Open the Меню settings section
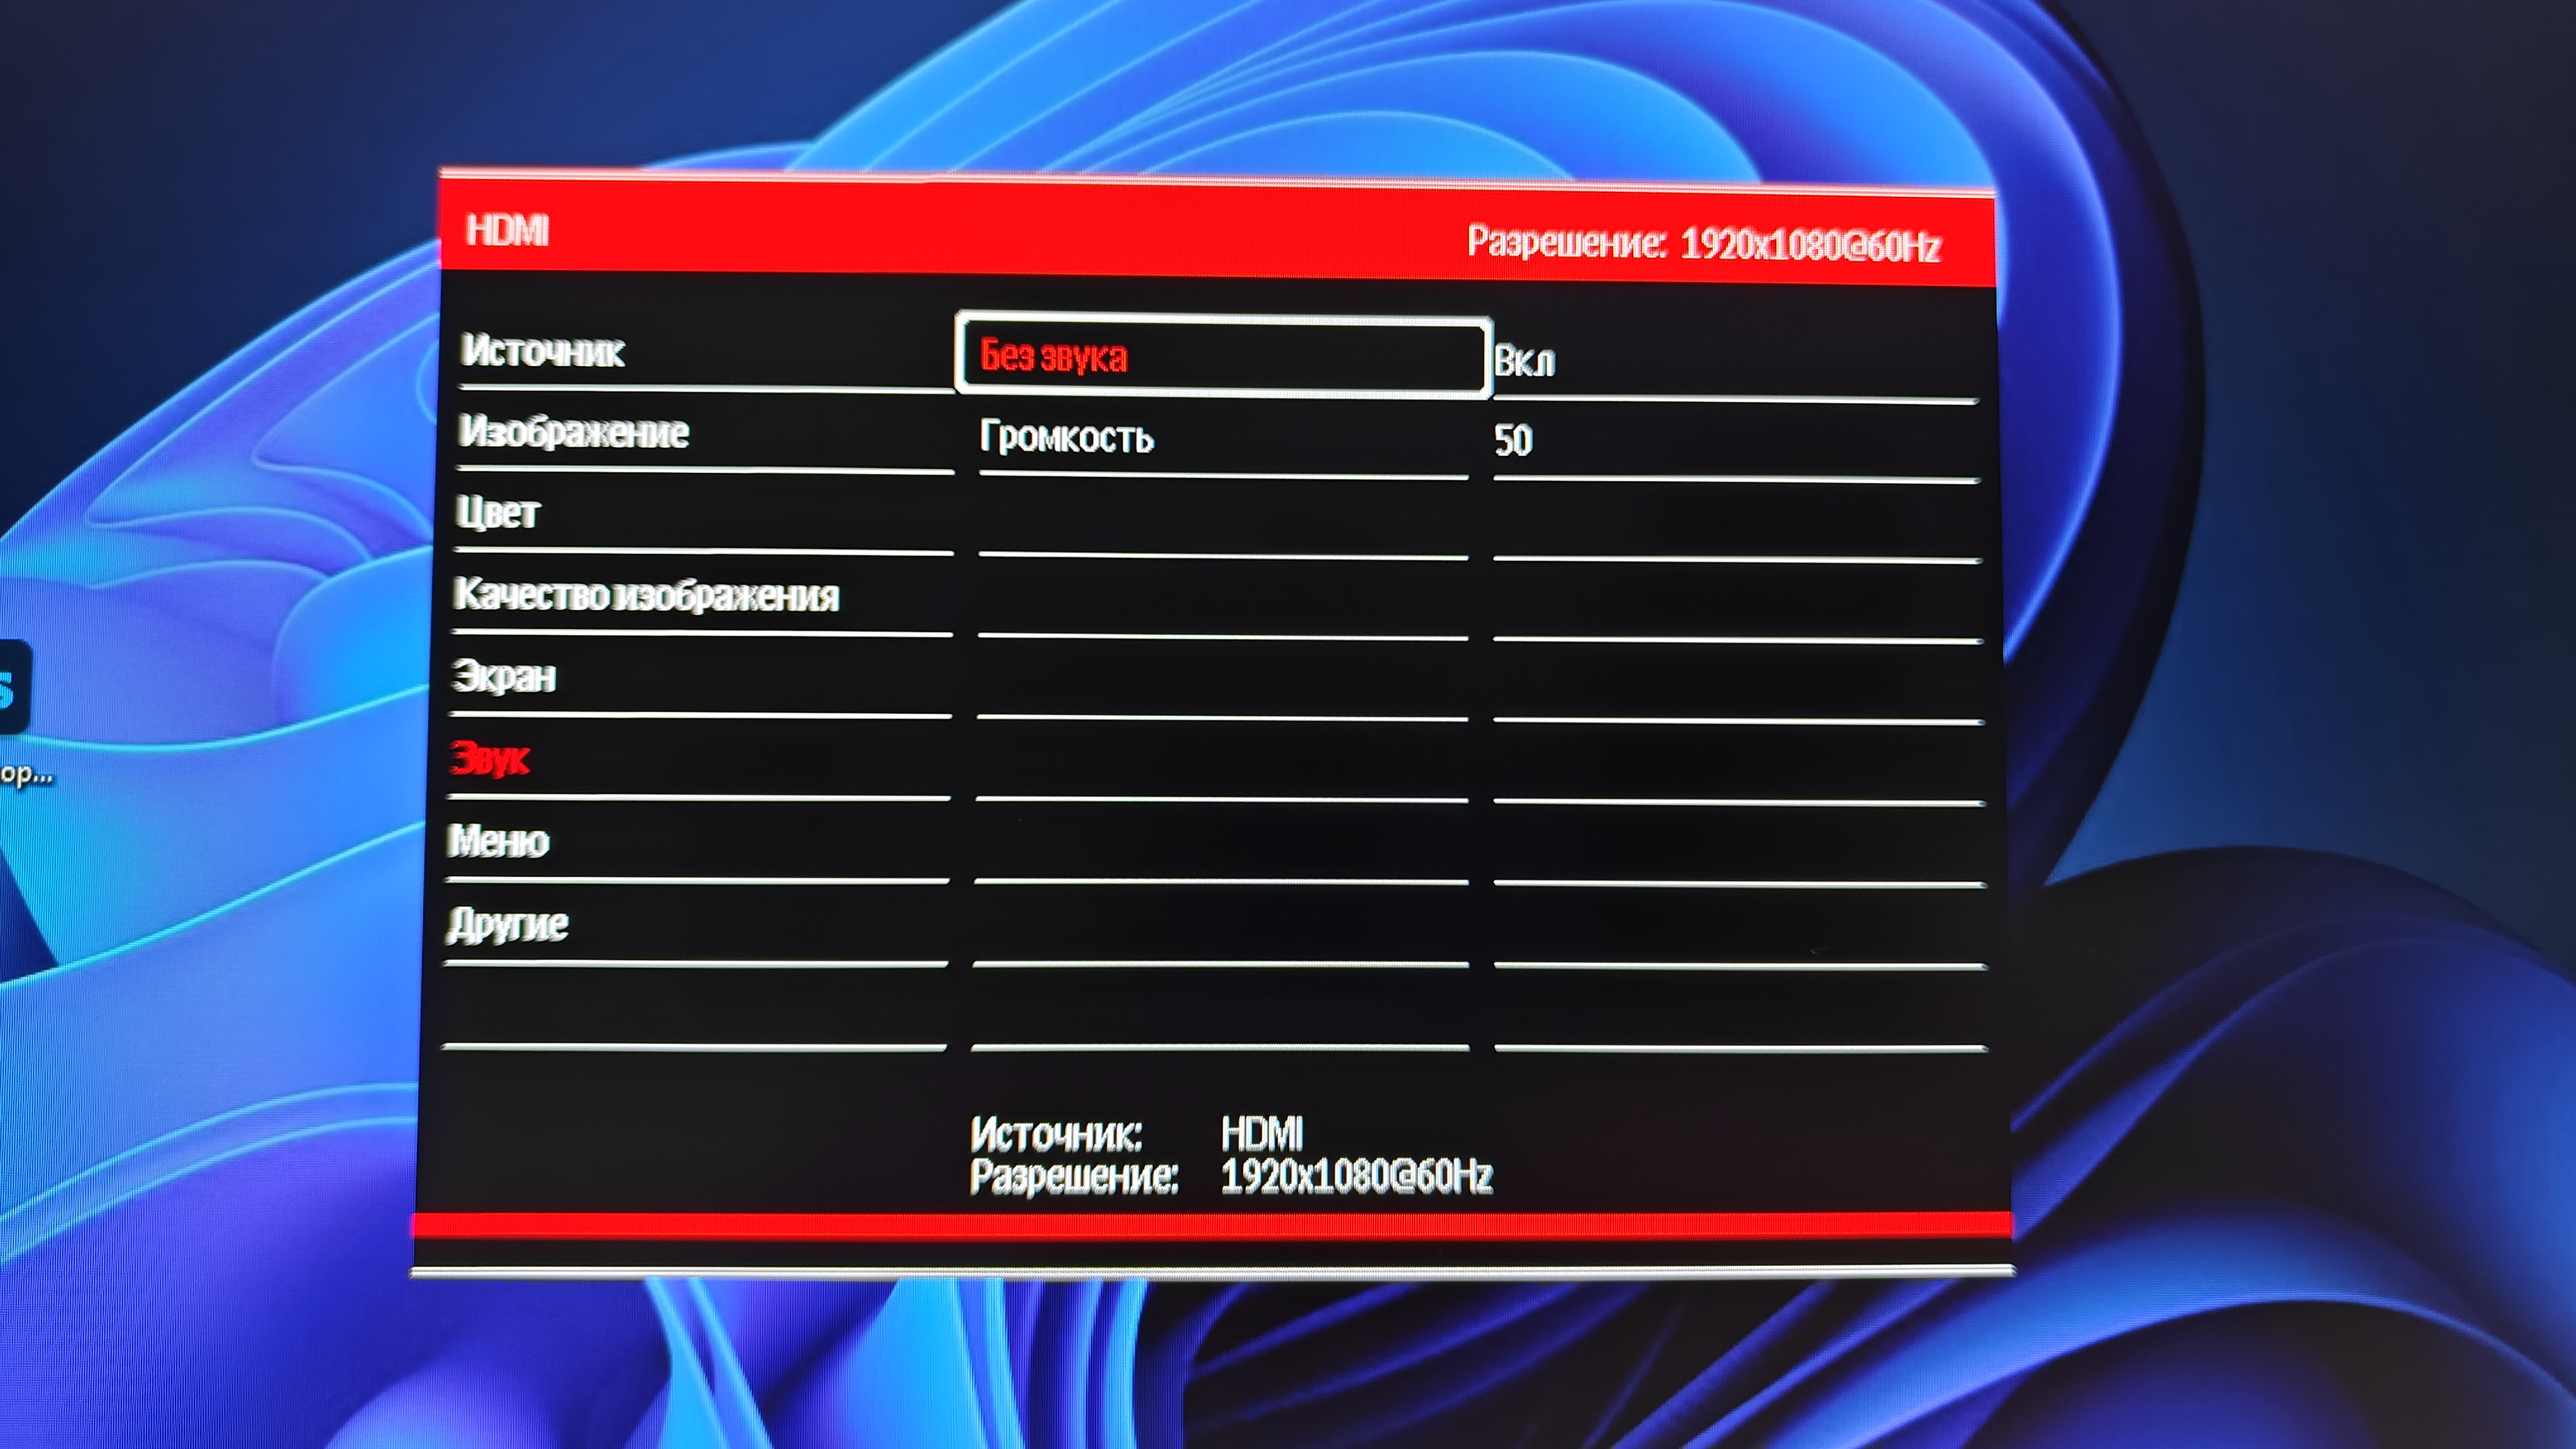Viewport: 2576px width, 1449px height. 498,841
